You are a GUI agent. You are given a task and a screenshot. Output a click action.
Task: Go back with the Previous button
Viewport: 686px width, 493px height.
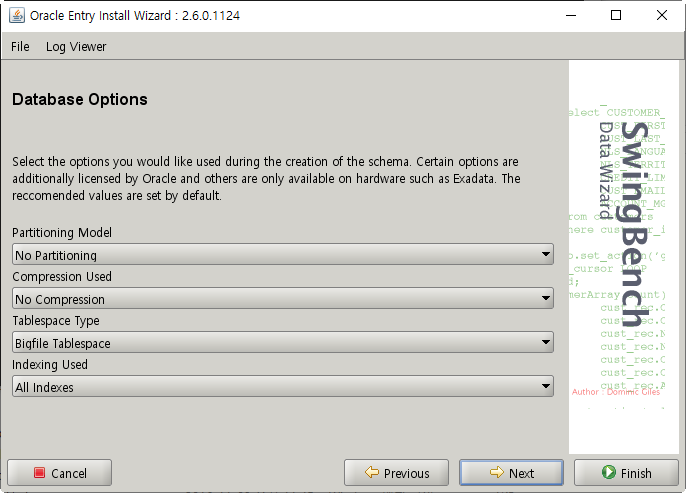[x=396, y=472]
